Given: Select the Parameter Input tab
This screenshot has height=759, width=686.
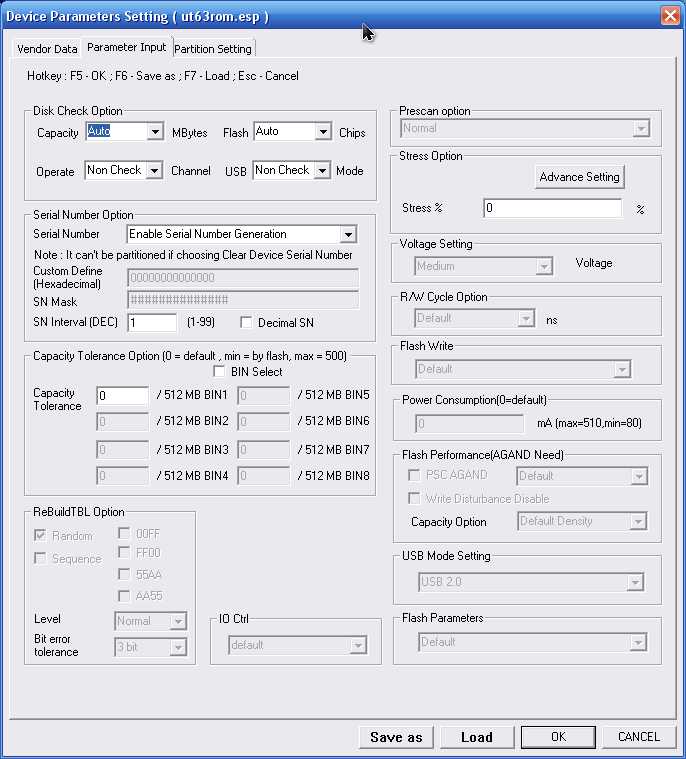Looking at the screenshot, I should [x=126, y=47].
